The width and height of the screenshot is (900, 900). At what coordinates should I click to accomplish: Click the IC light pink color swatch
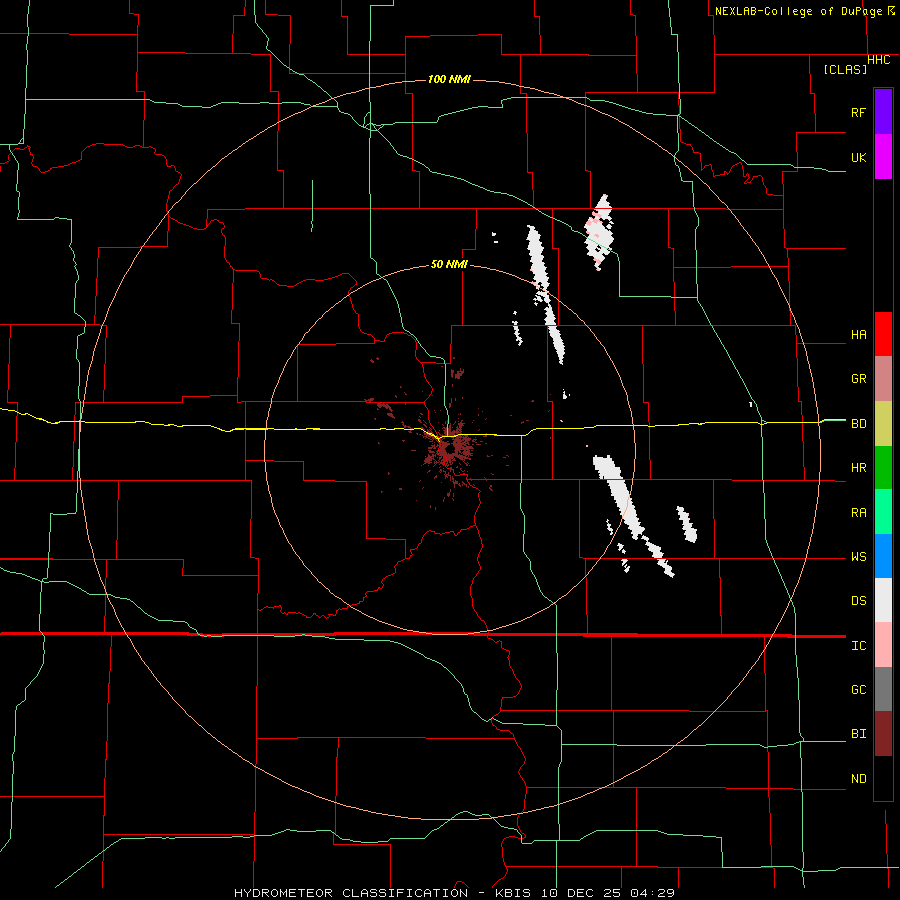coord(883,645)
